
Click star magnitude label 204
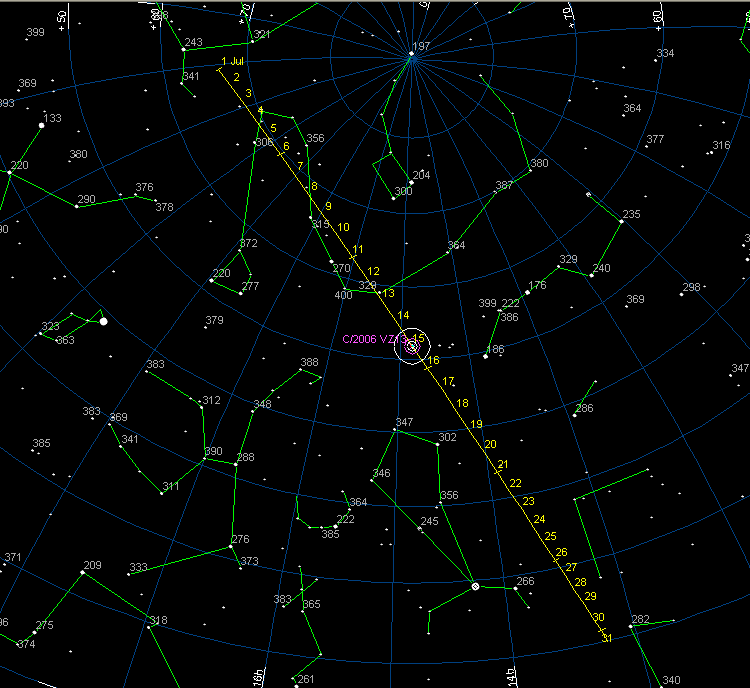421,175
